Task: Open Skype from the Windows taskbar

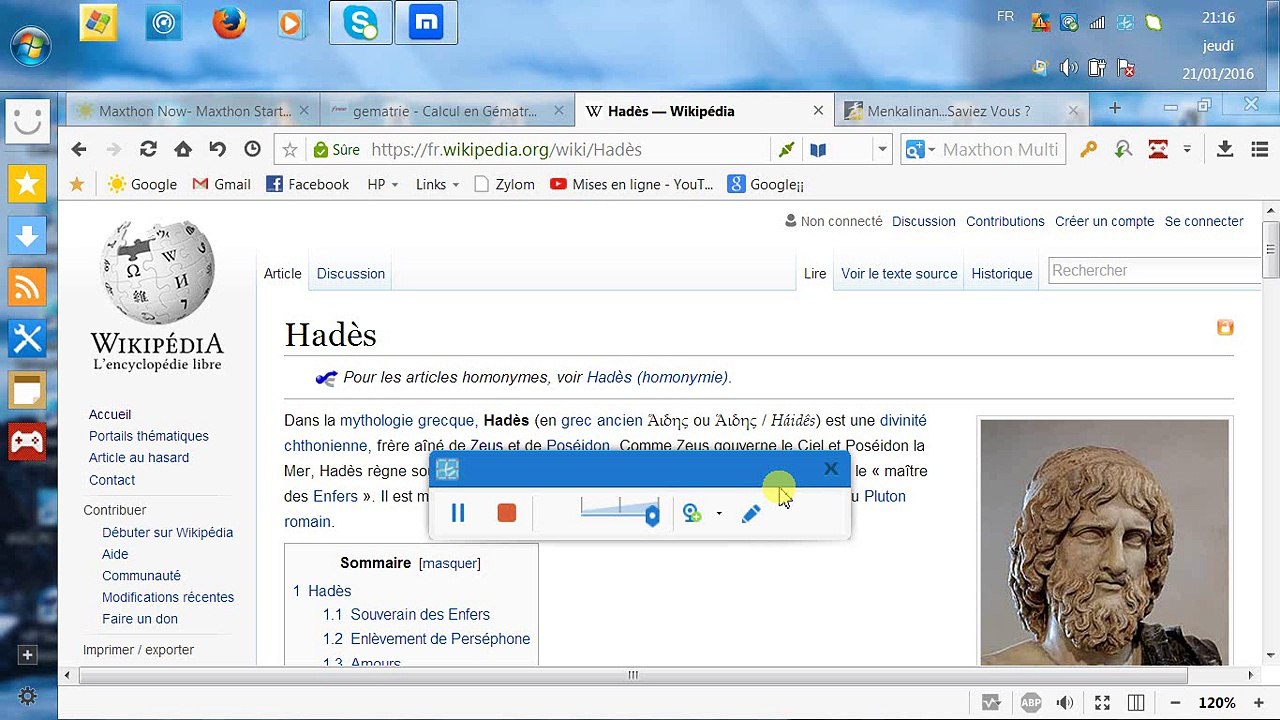Action: point(361,24)
